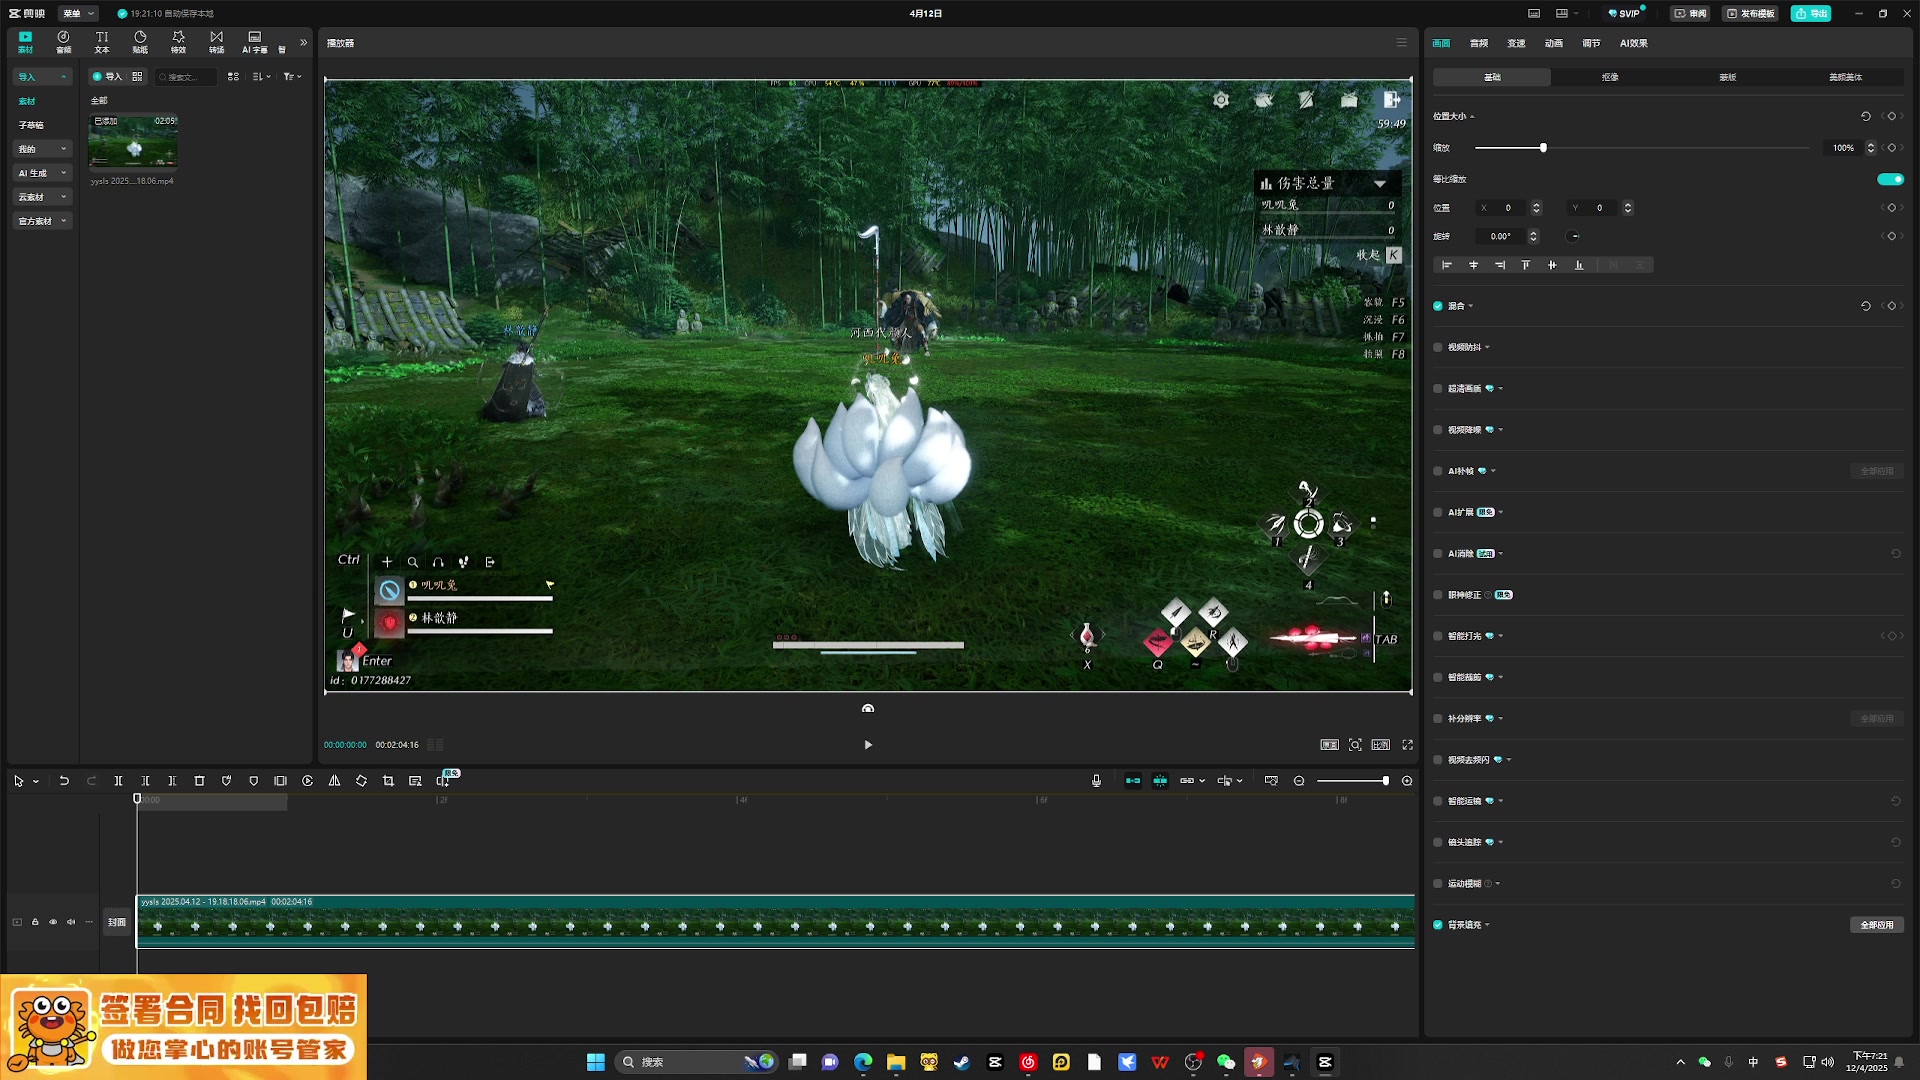This screenshot has height=1080, width=1920.
Task: Enable the 智能打光 checkbox
Action: pos(1438,636)
